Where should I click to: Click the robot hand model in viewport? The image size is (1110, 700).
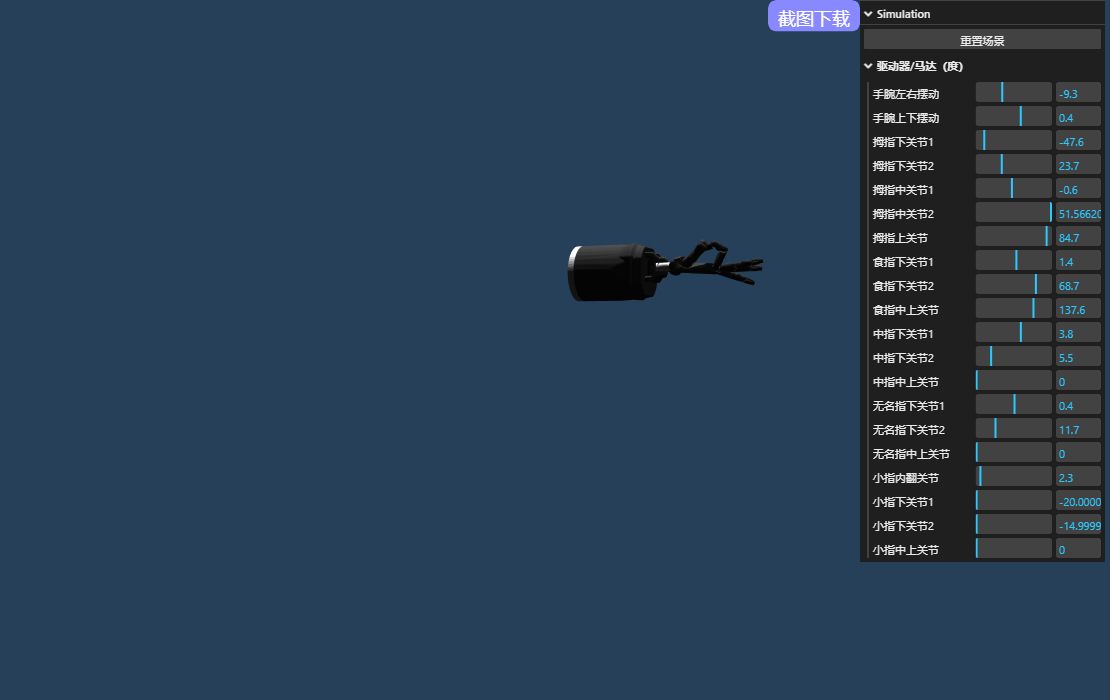click(x=612, y=272)
